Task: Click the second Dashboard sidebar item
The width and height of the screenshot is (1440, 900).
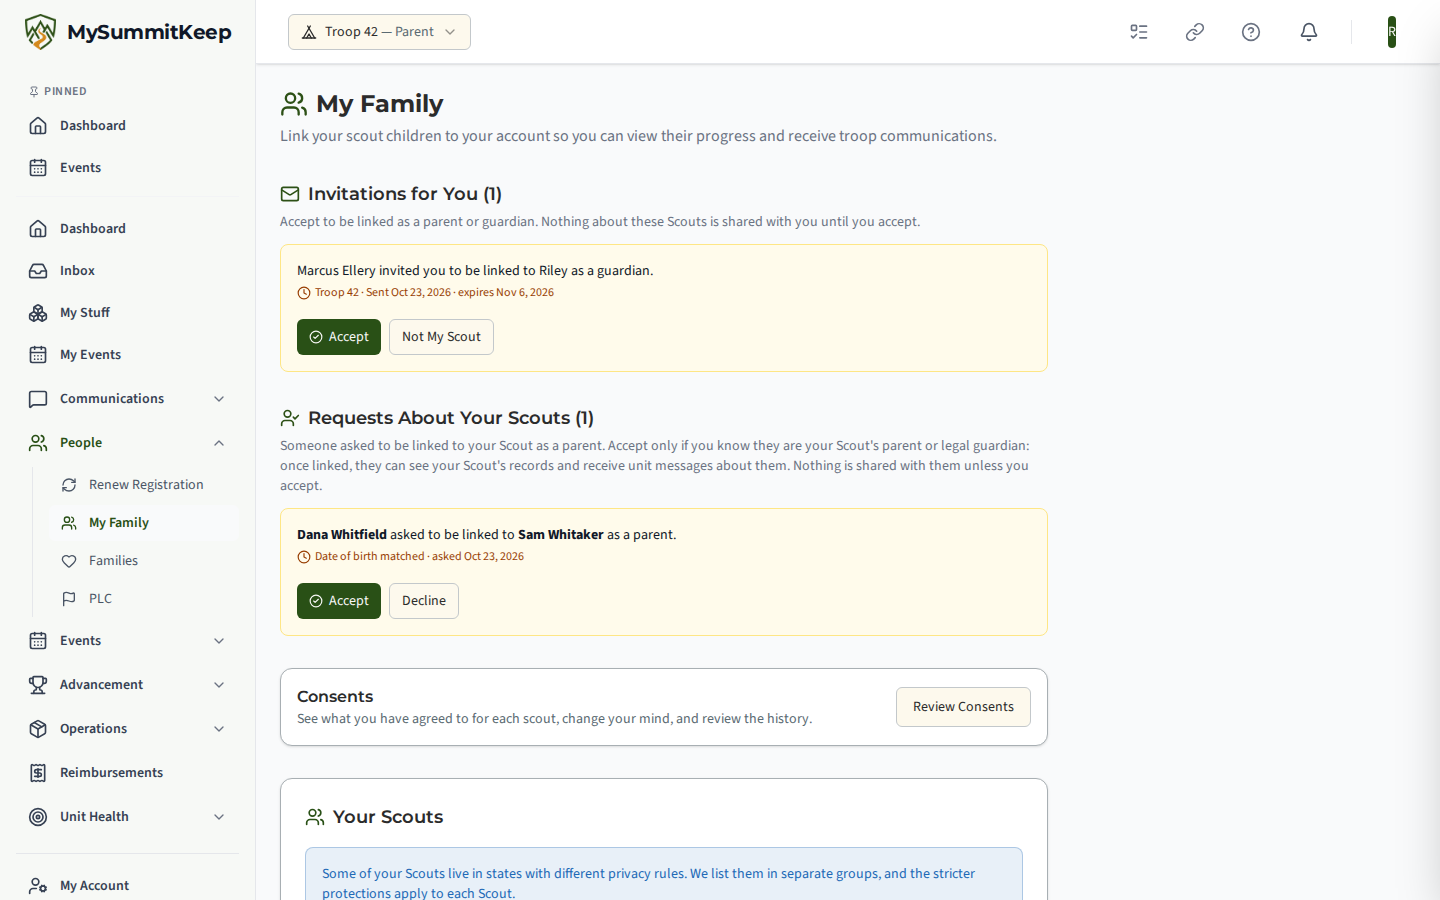Action: click(128, 229)
